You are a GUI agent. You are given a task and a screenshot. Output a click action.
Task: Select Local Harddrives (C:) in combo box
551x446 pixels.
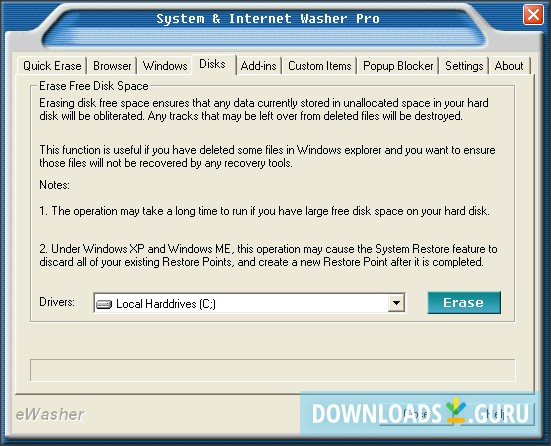pos(249,303)
